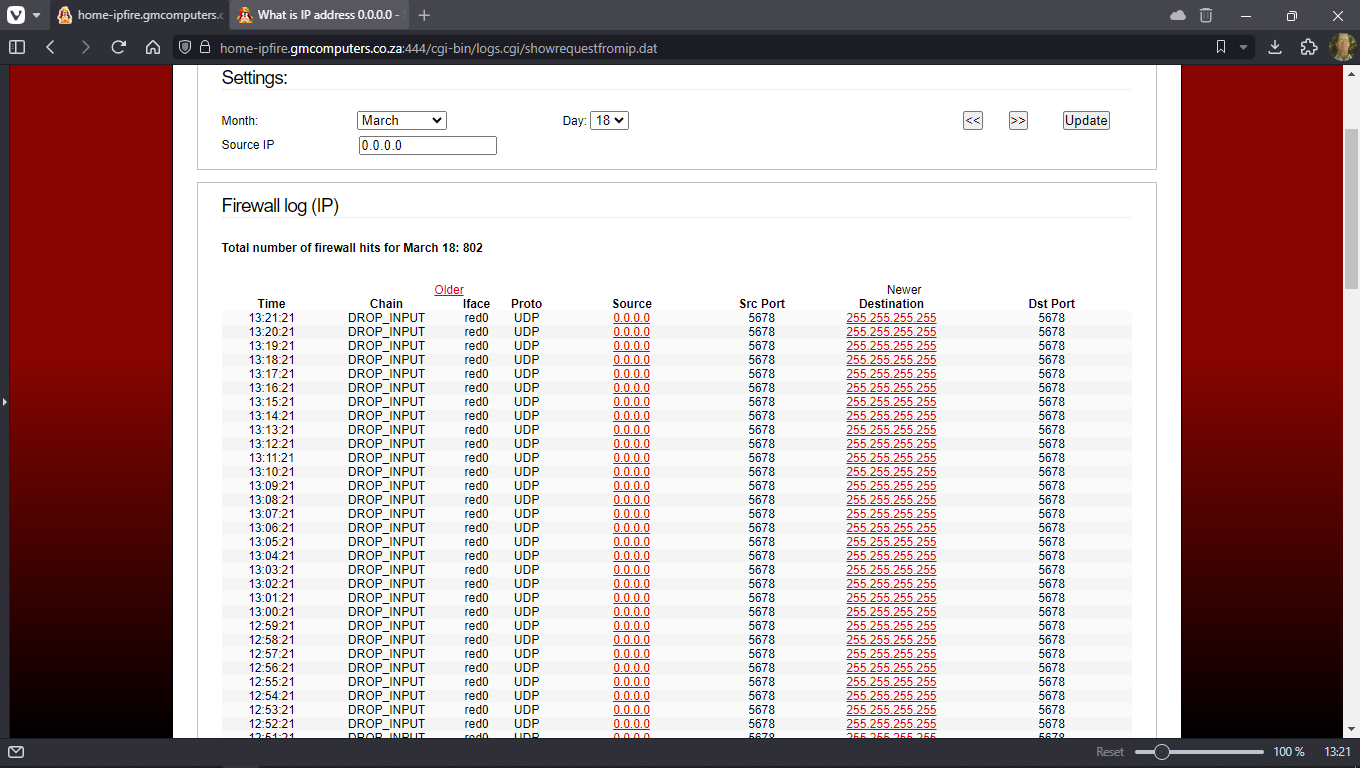Click the << previous day button

972,120
